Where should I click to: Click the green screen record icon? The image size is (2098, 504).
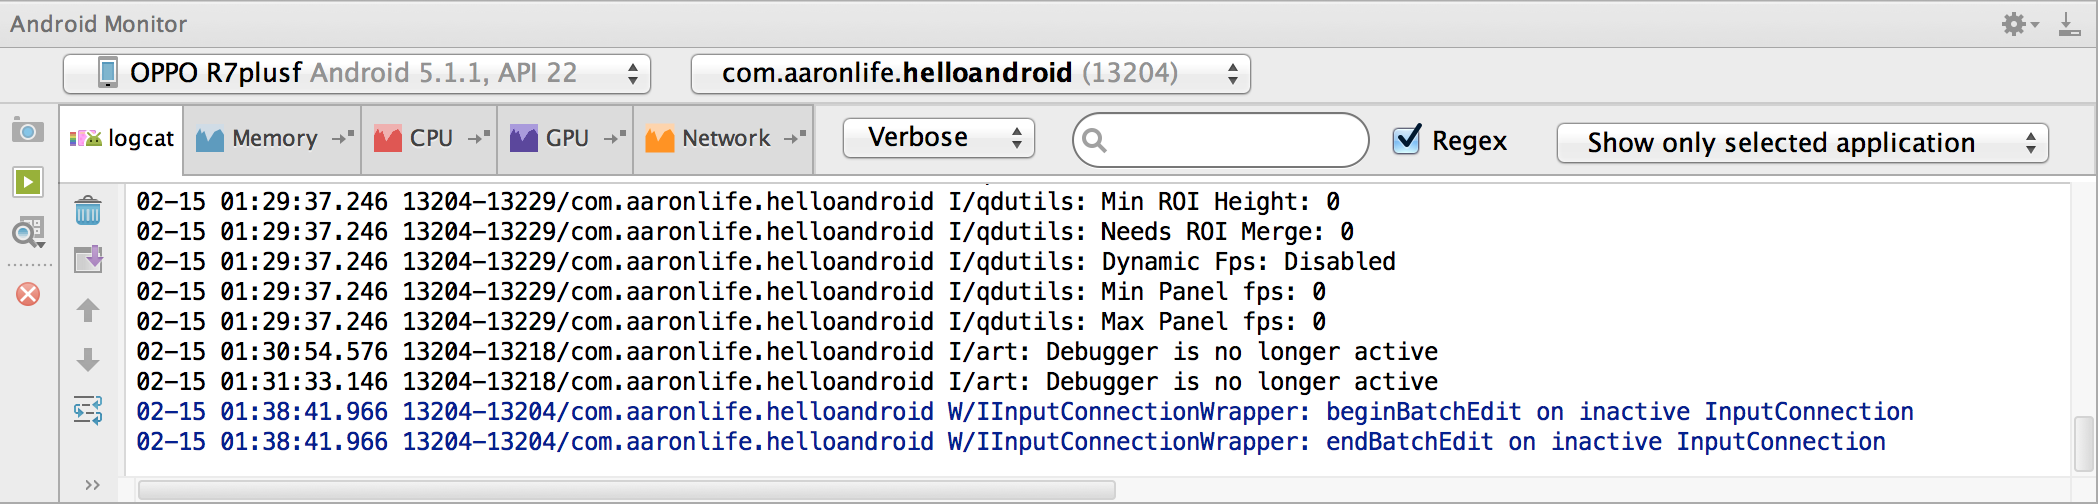click(x=28, y=182)
